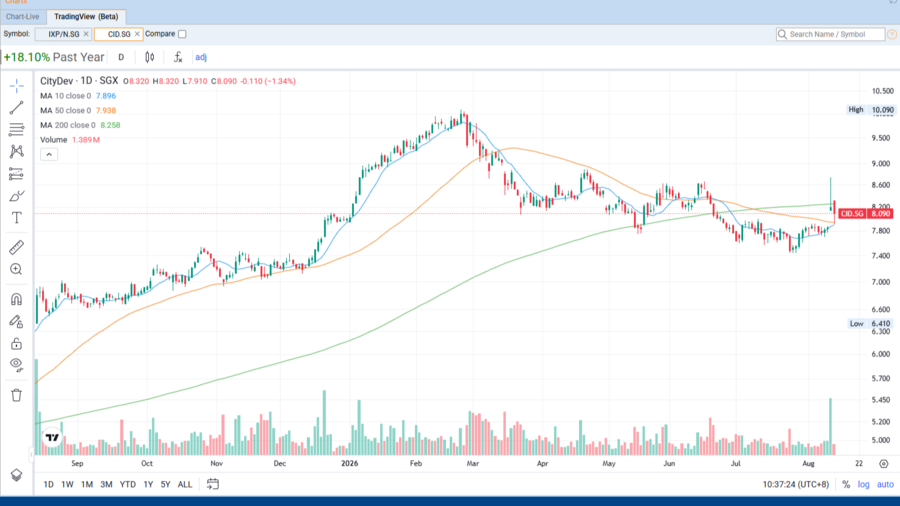Tick the Compare checkbox
This screenshot has height=506, width=900.
click(x=182, y=34)
